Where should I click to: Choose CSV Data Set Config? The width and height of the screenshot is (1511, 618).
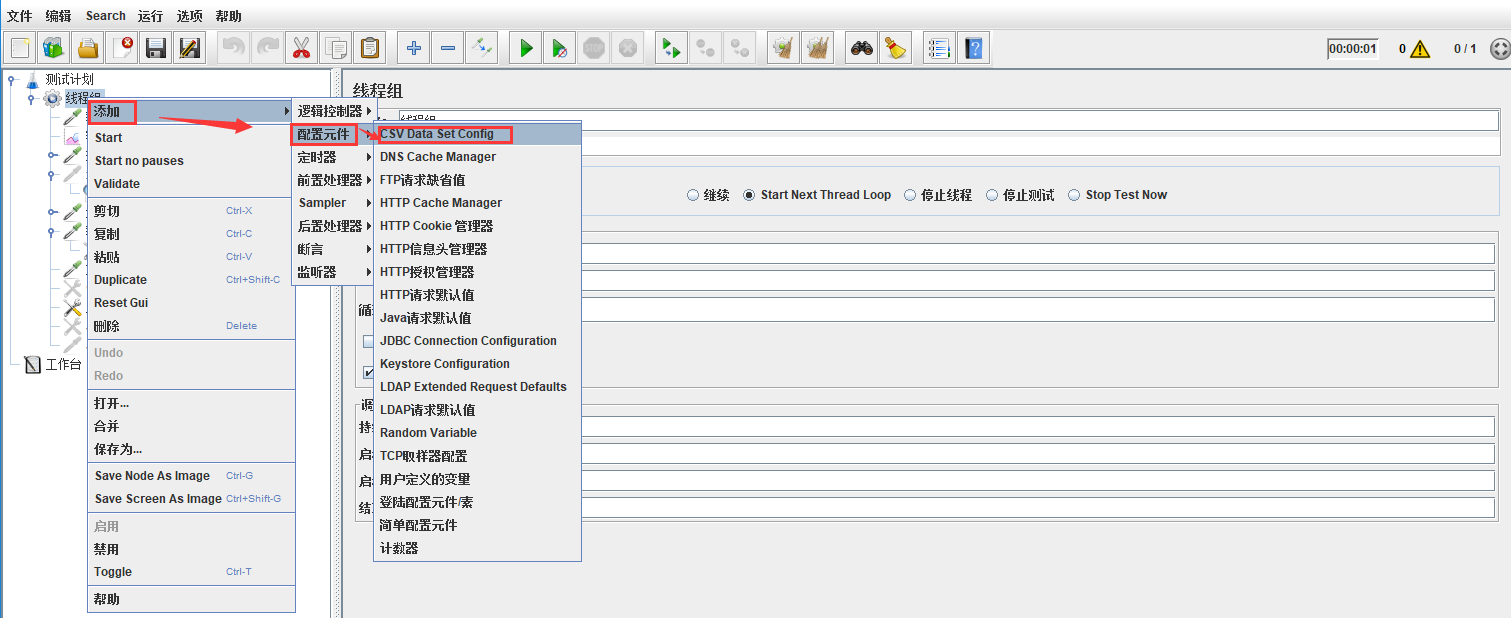pos(477,134)
